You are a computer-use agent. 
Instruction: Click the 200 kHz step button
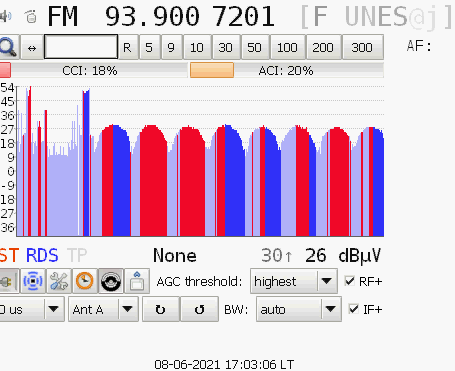(x=323, y=48)
